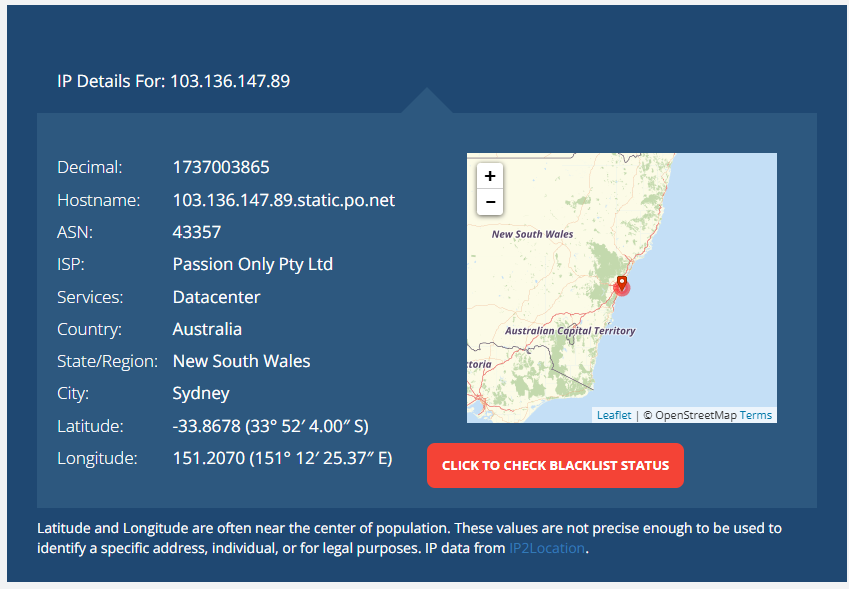This screenshot has height=589, width=849.
Task: Click the ISP name Passion Only Pty Ltd
Action: (252, 264)
